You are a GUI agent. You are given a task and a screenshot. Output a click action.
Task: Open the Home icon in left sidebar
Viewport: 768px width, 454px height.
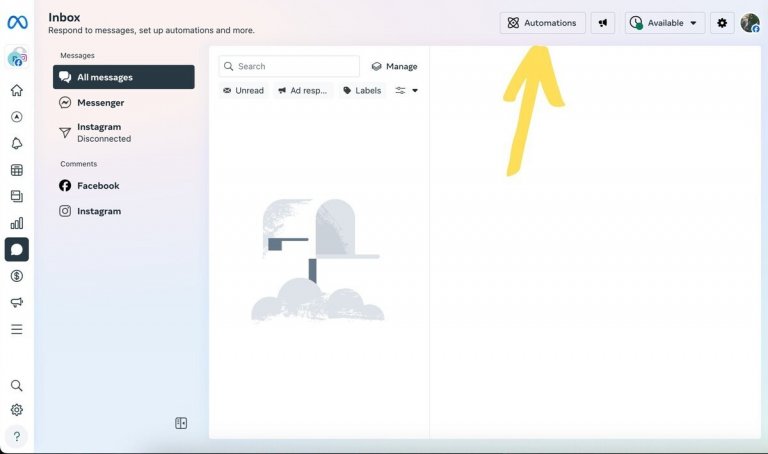tap(17, 90)
